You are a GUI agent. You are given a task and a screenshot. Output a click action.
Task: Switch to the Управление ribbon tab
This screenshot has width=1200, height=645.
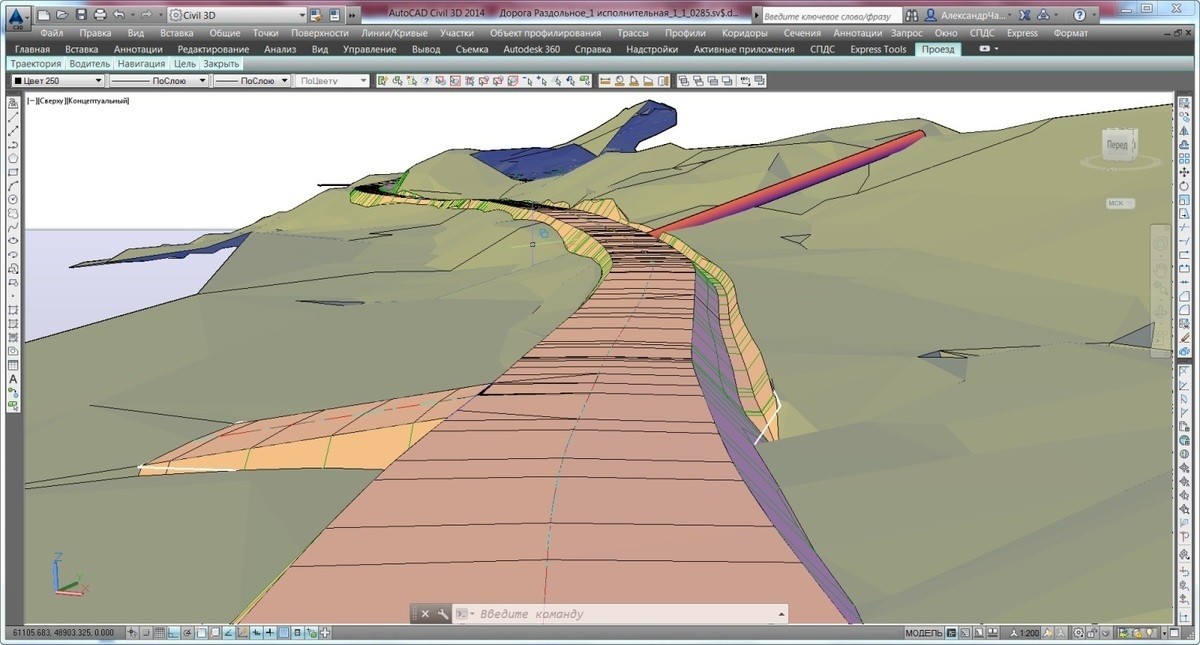pos(369,49)
